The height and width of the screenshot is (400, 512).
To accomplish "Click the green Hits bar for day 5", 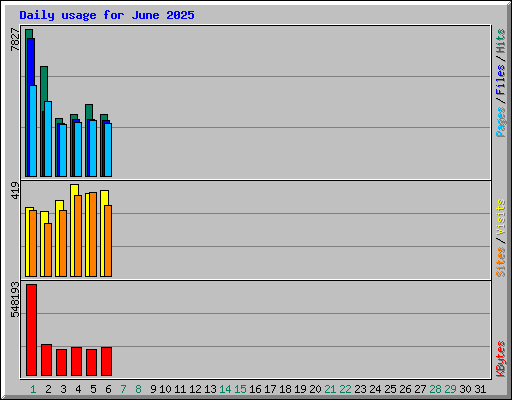I will coord(89,112).
